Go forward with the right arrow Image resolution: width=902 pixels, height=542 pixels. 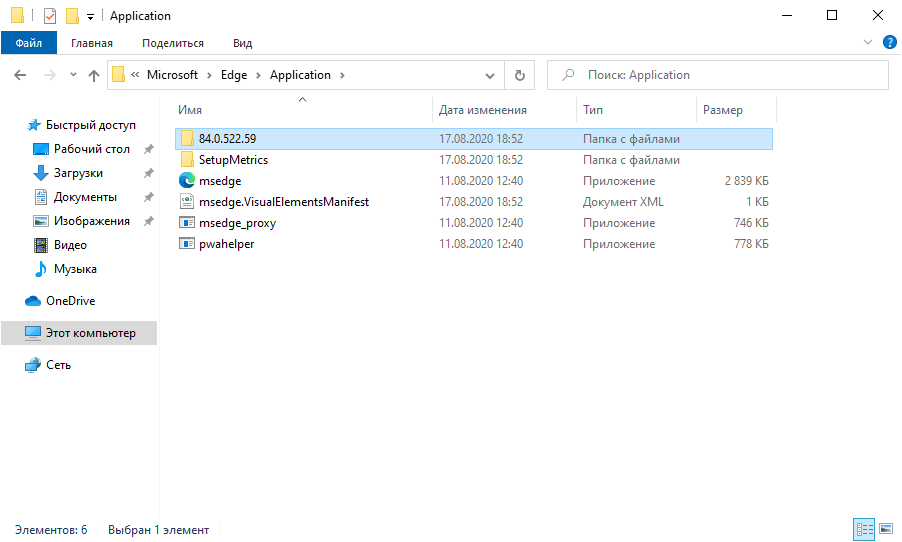coord(50,75)
